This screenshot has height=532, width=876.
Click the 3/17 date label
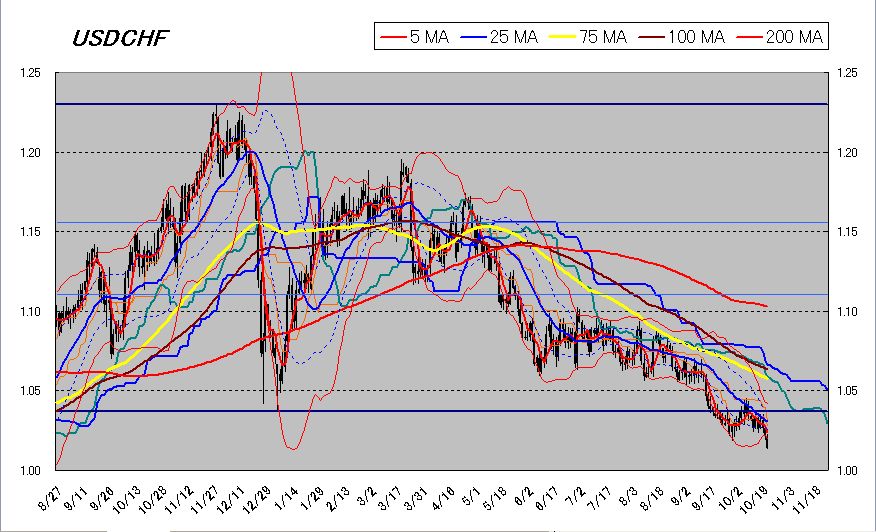click(389, 498)
